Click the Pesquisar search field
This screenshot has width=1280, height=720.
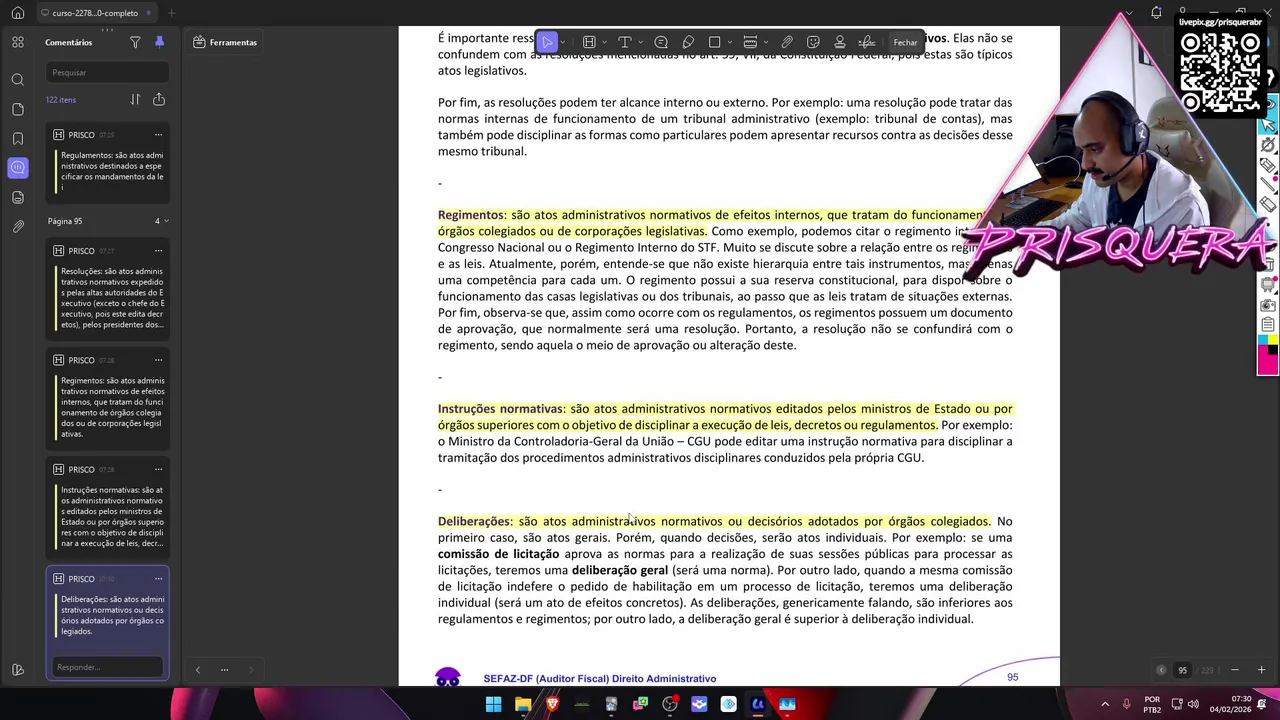pyautogui.click(x=107, y=72)
